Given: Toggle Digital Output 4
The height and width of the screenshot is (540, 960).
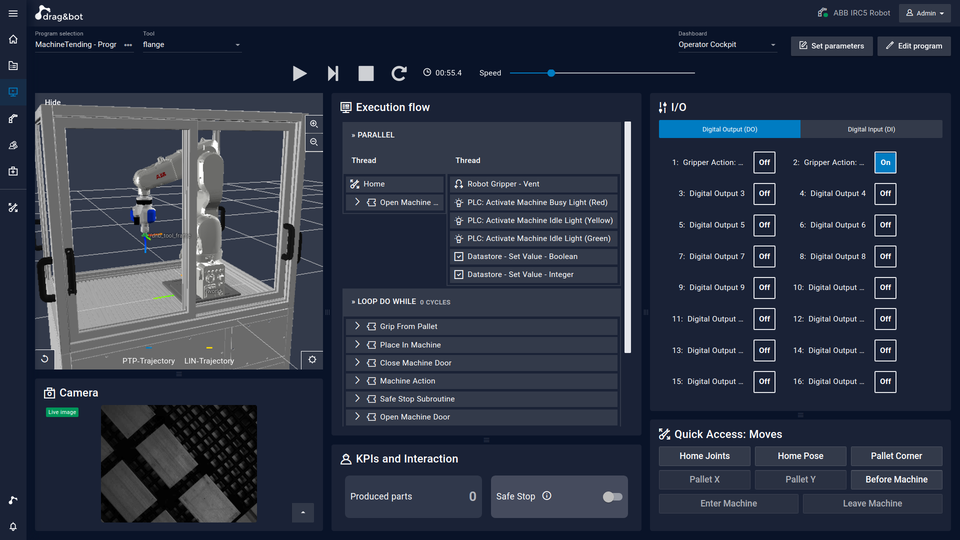Looking at the screenshot, I should tap(885, 193).
